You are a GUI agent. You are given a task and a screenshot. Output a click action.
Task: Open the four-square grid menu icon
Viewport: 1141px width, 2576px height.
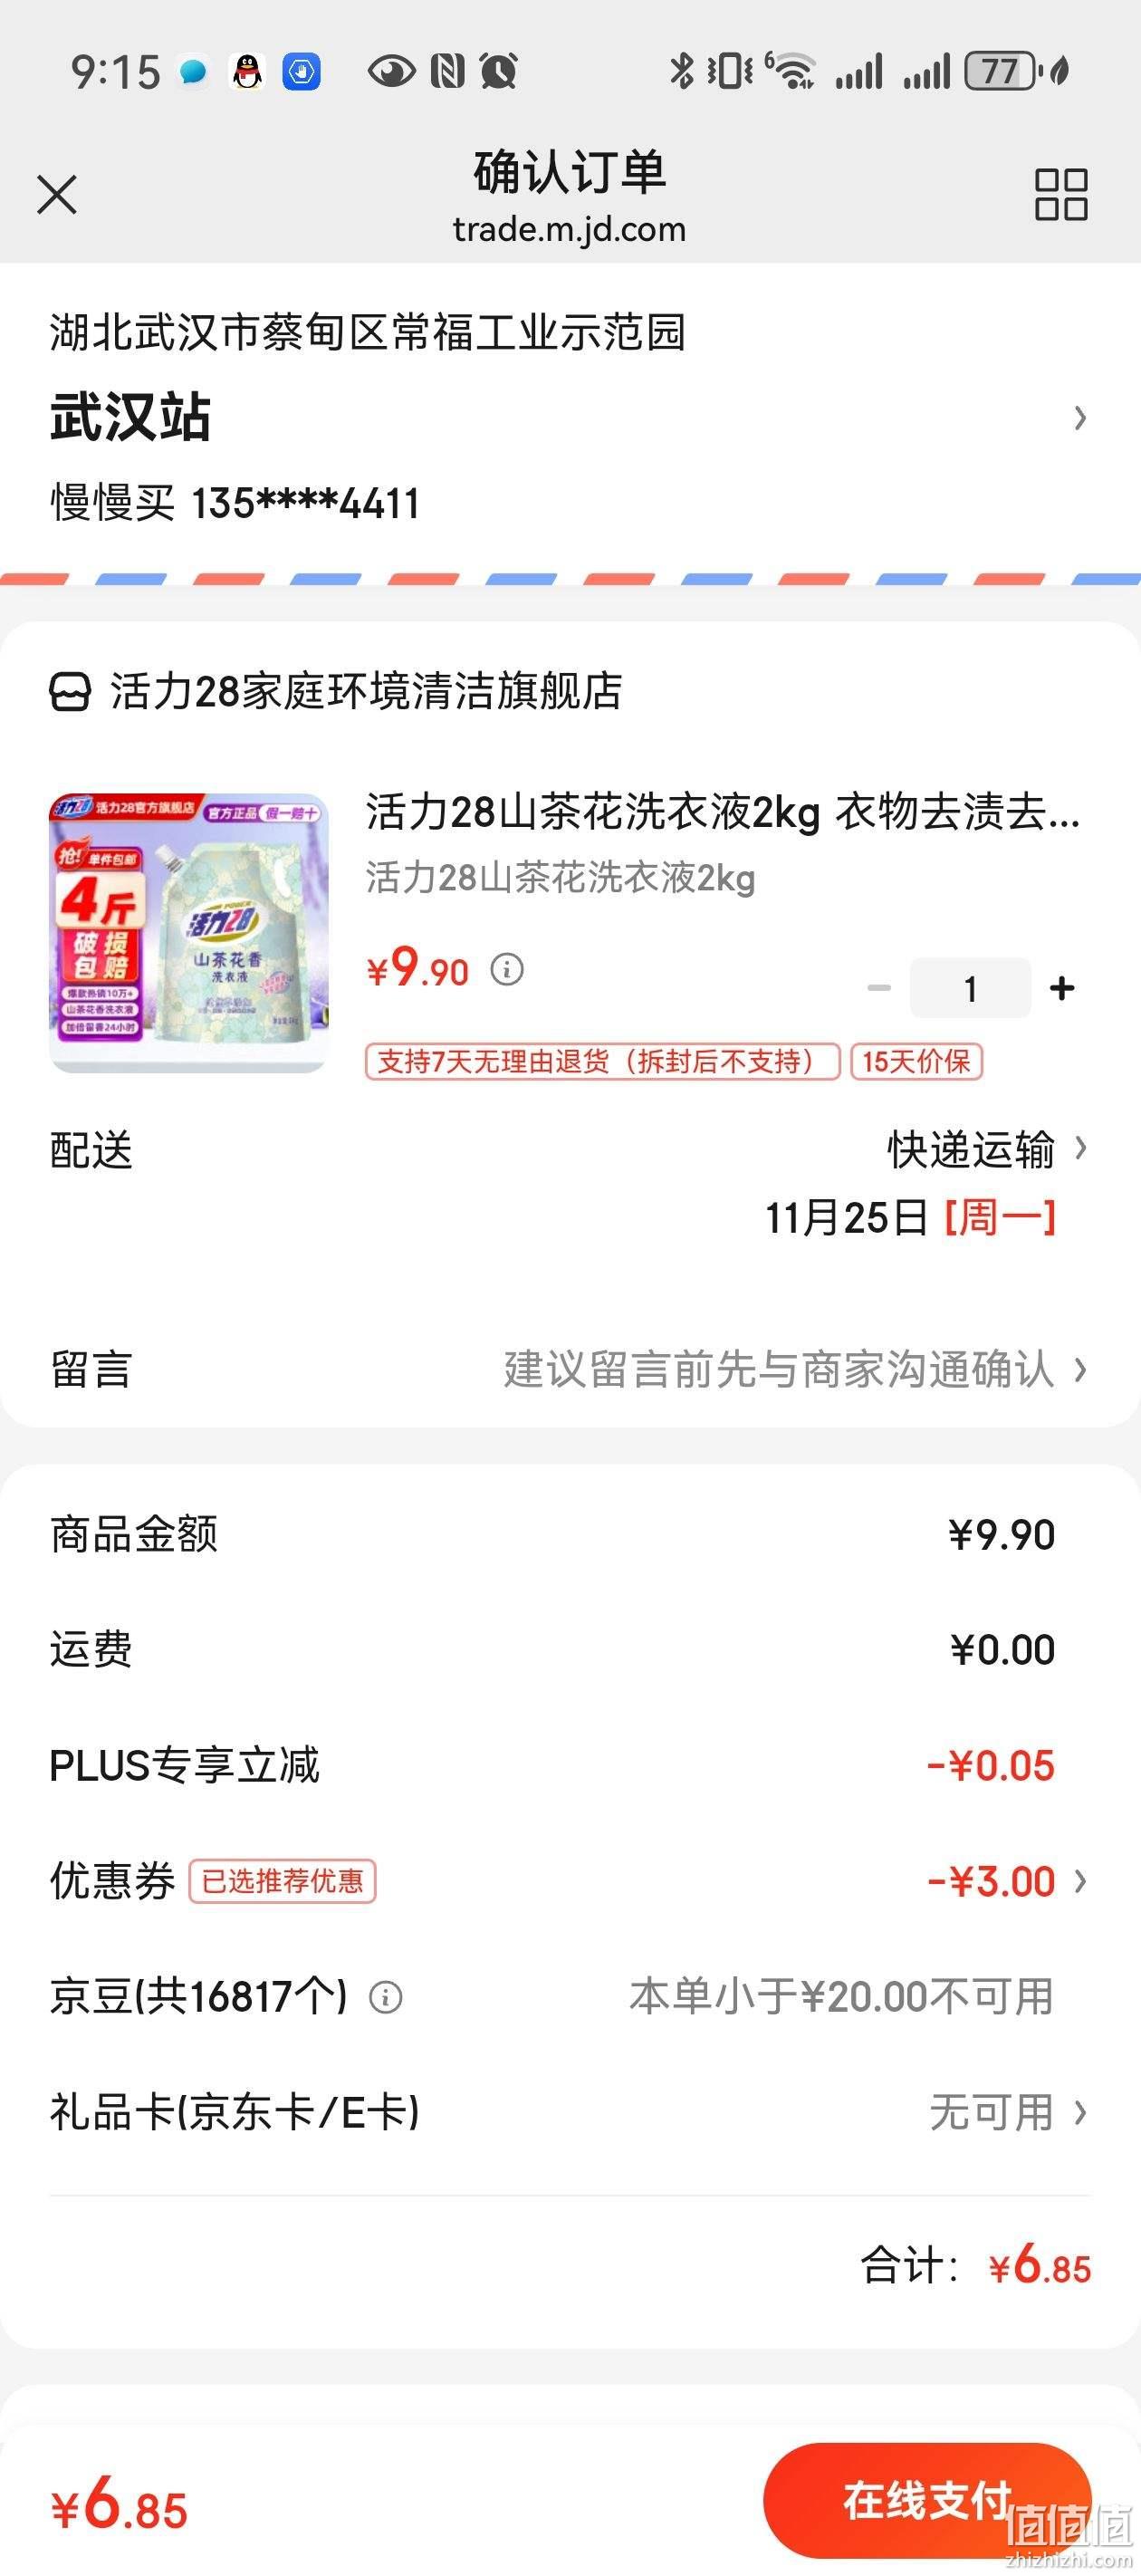pyautogui.click(x=1061, y=194)
